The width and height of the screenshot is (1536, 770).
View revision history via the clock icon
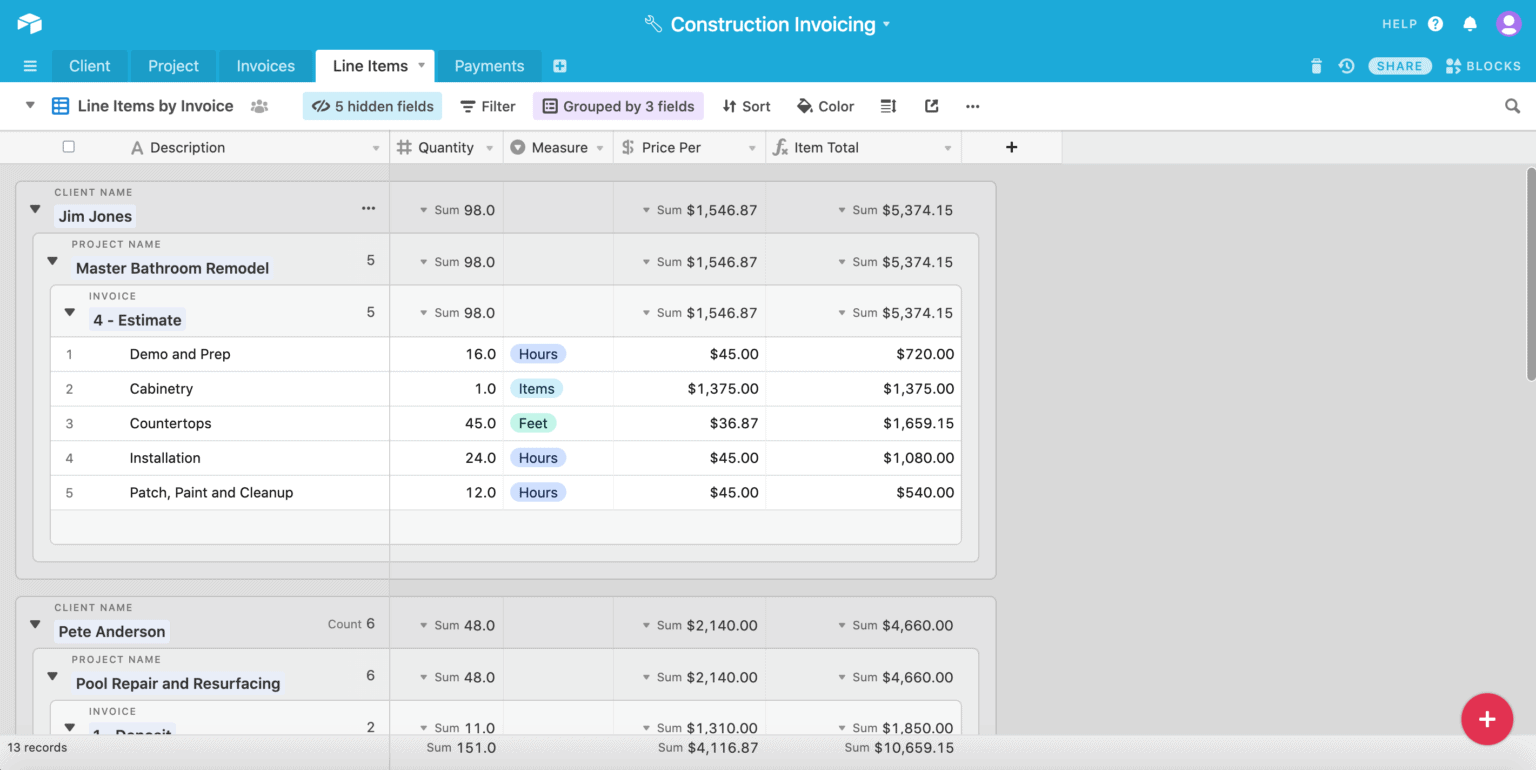pyautogui.click(x=1346, y=66)
